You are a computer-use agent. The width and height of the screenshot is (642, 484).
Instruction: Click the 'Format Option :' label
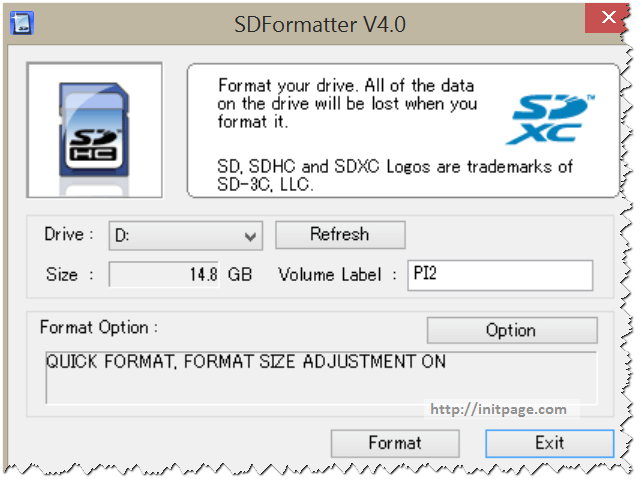(99, 328)
